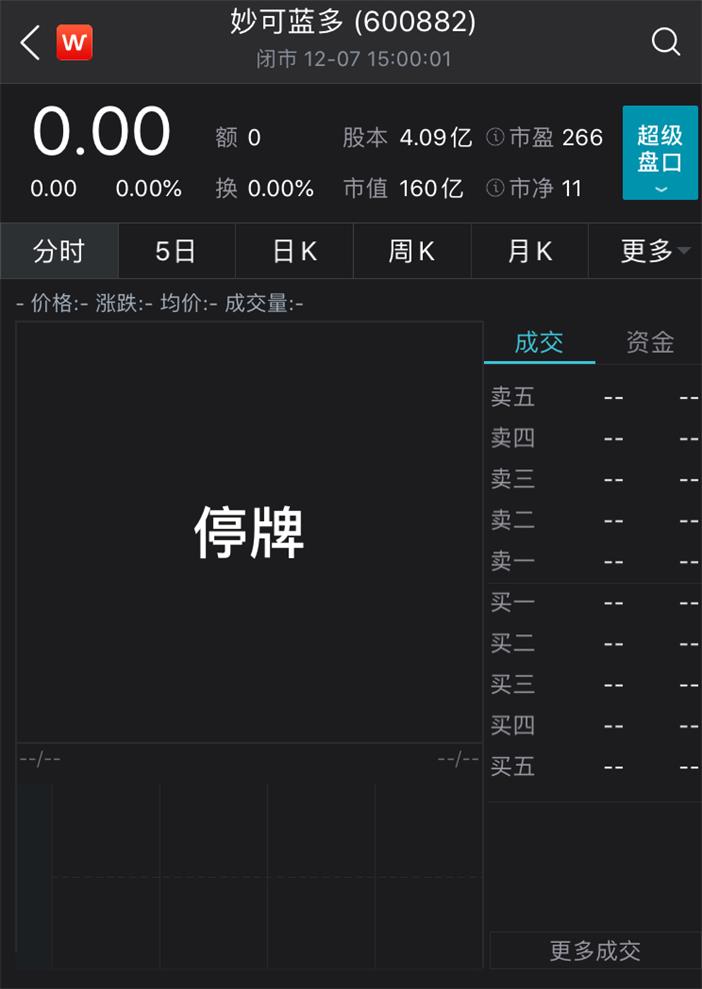
Task: Click closing time 闭市 12-07 15:00:01
Action: click(x=354, y=59)
